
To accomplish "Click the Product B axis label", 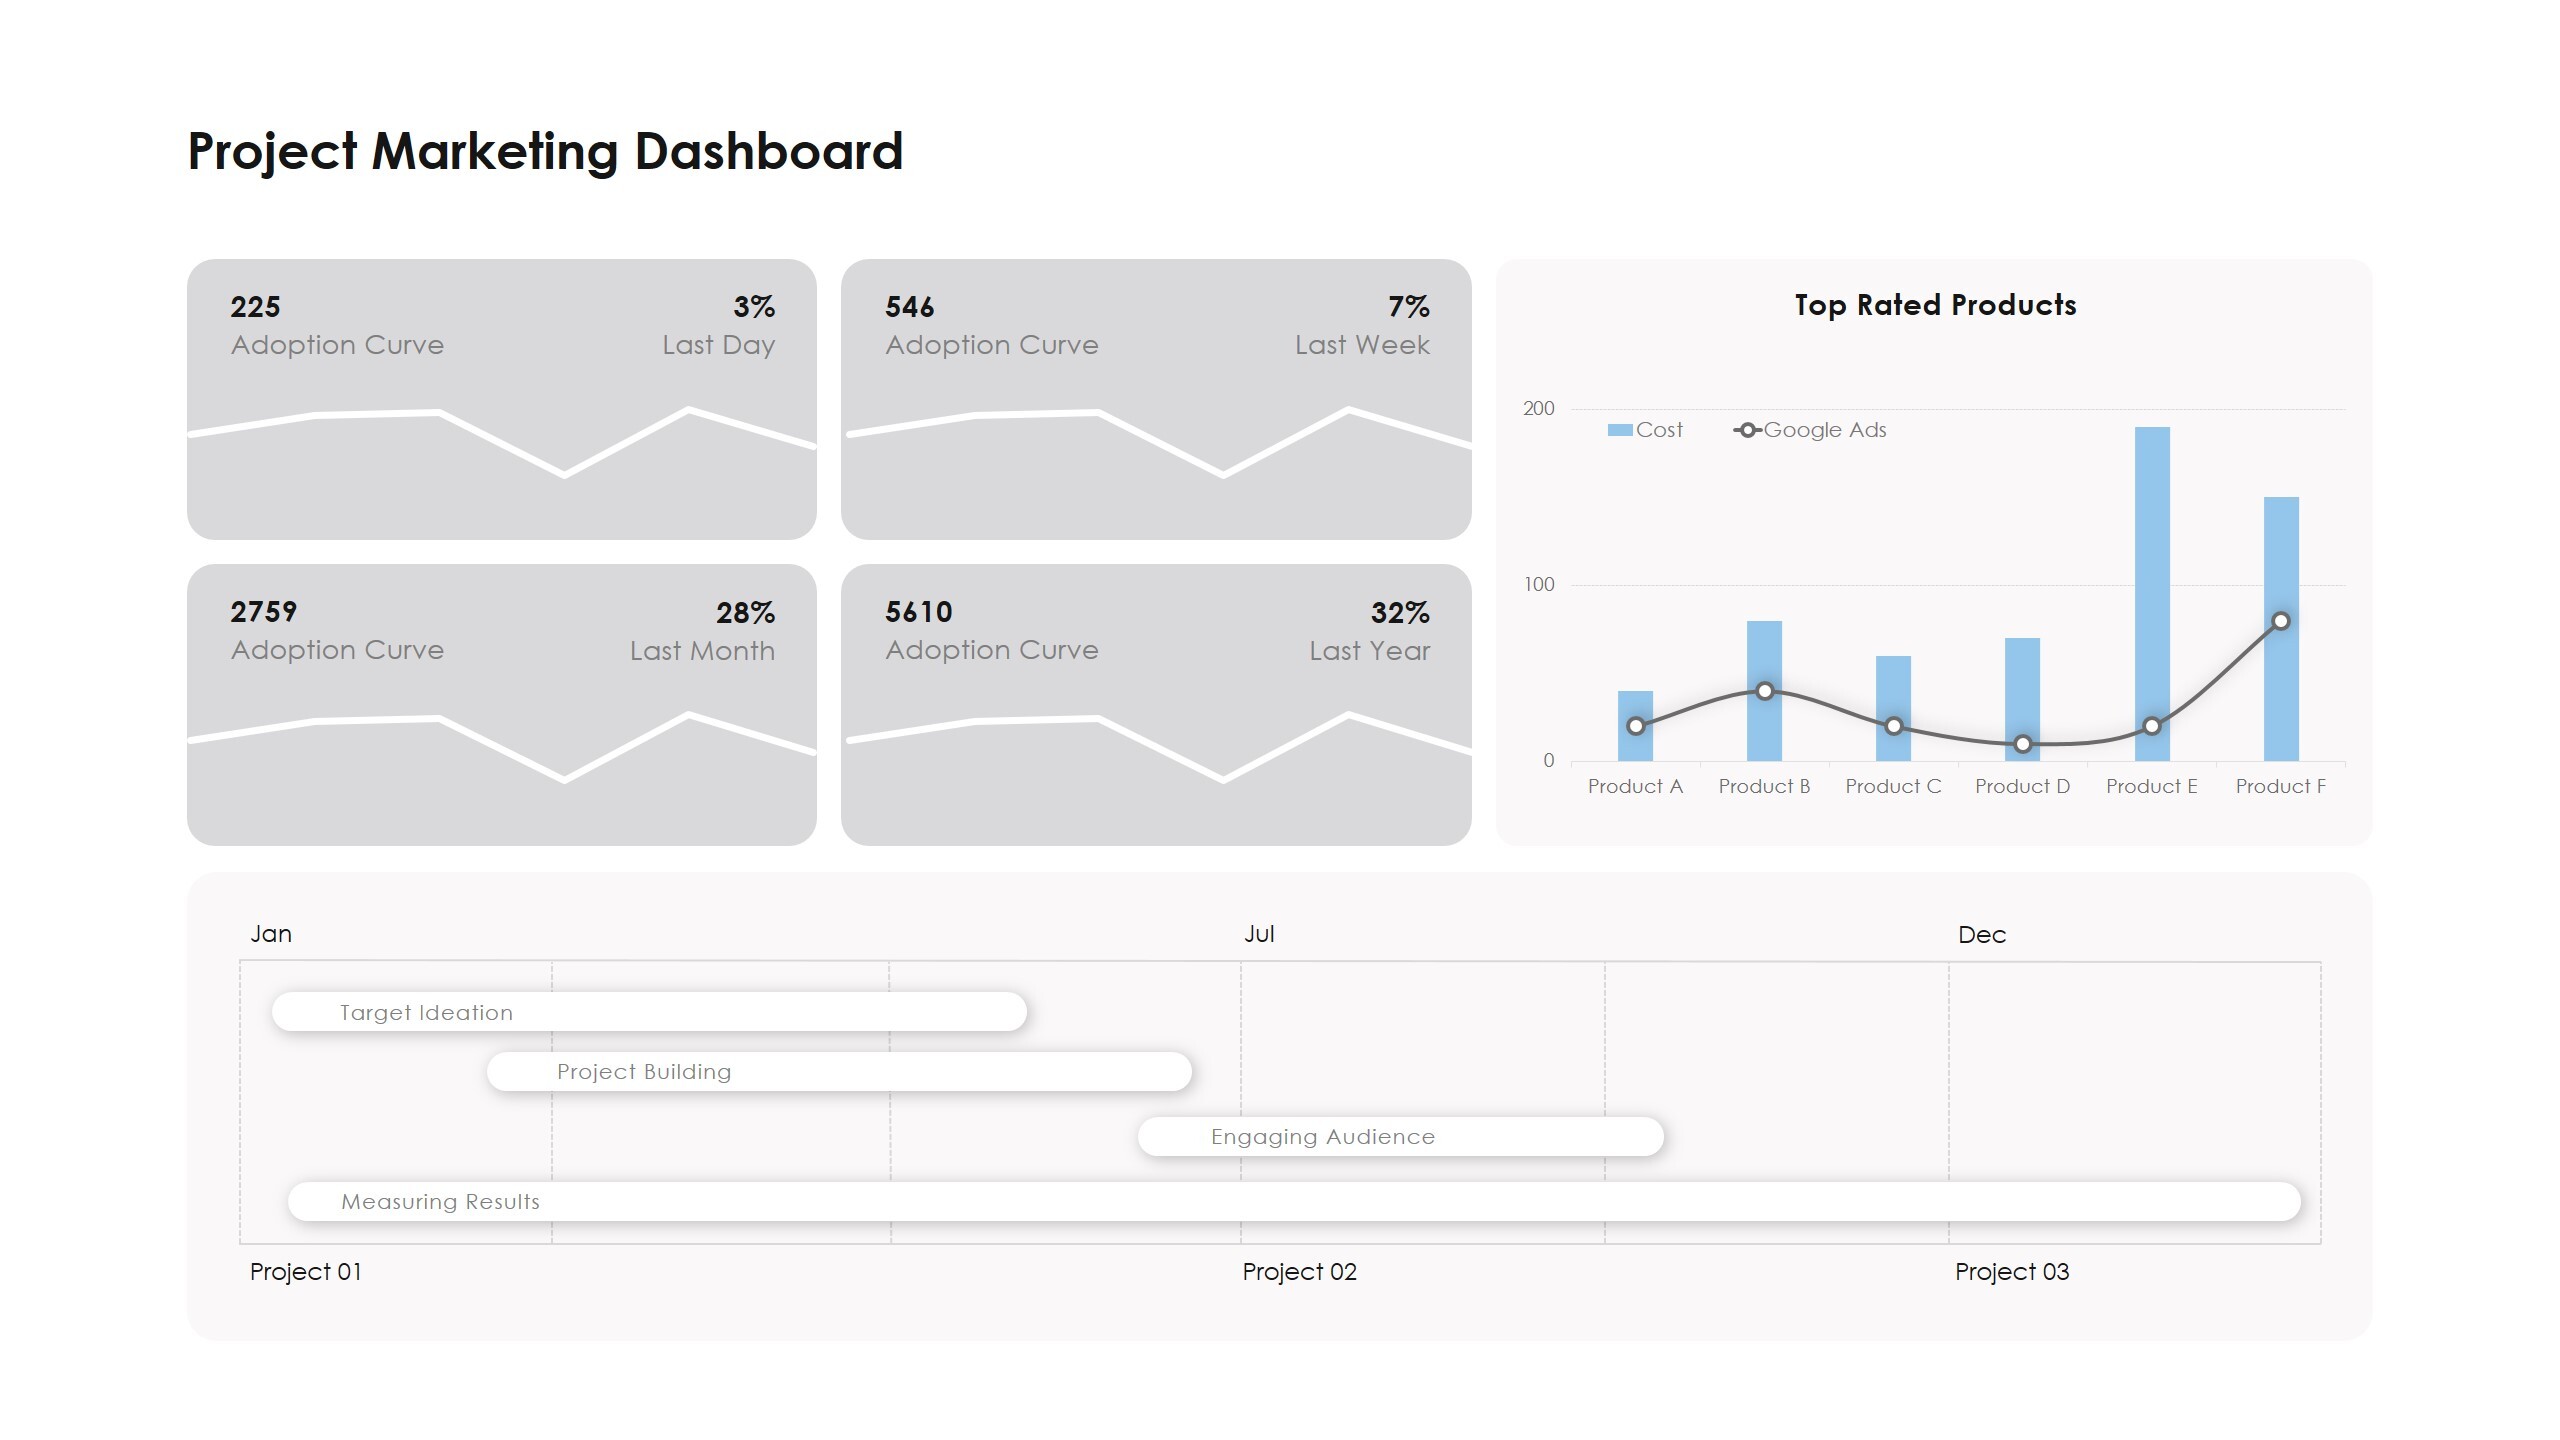I will pyautogui.click(x=1764, y=787).
